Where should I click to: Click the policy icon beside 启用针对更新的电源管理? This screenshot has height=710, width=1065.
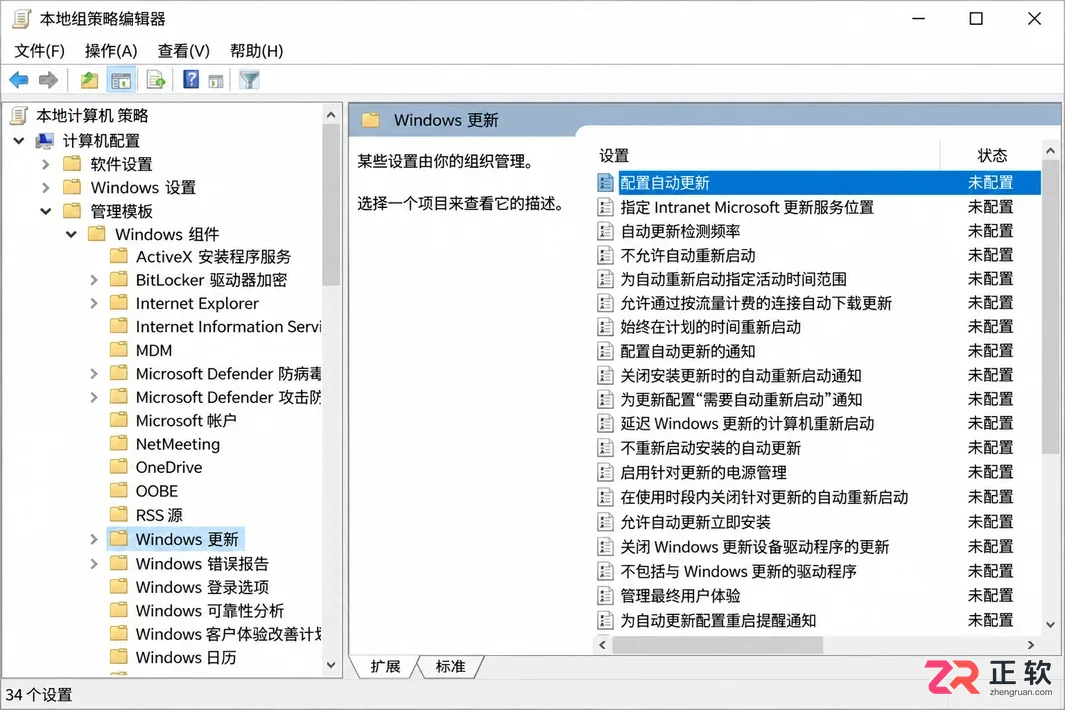click(604, 472)
